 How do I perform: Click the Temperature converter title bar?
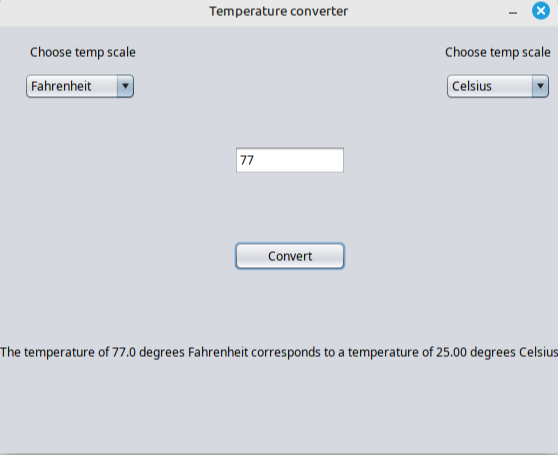[x=278, y=11]
